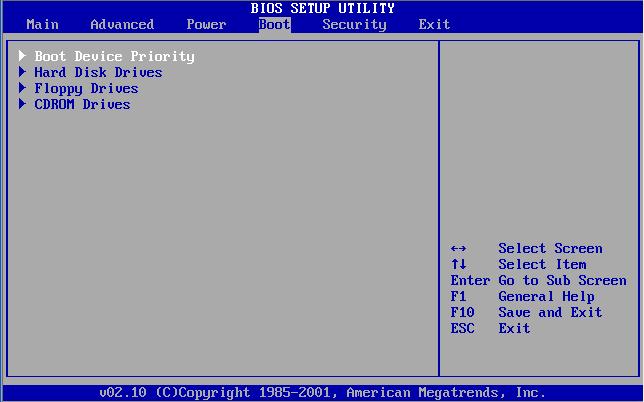This screenshot has height=402, width=644.
Task: Click the triangle beside Boot Device Priority
Action: (x=22, y=56)
